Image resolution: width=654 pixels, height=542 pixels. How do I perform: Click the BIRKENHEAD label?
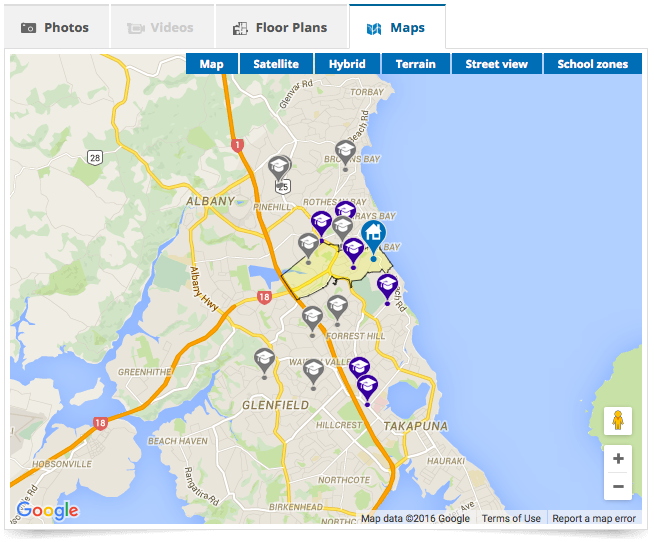tap(296, 507)
